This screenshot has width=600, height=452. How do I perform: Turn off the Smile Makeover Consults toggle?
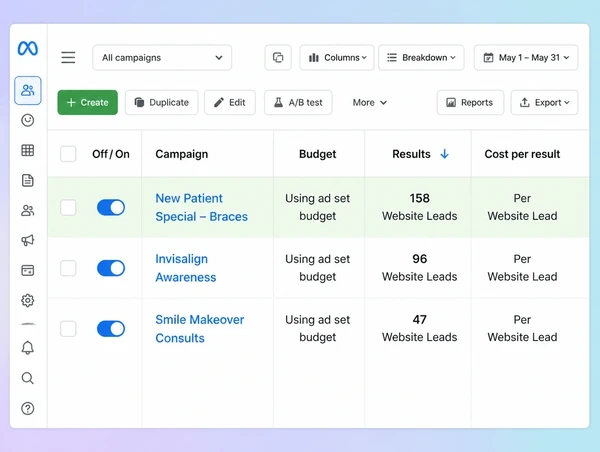111,329
